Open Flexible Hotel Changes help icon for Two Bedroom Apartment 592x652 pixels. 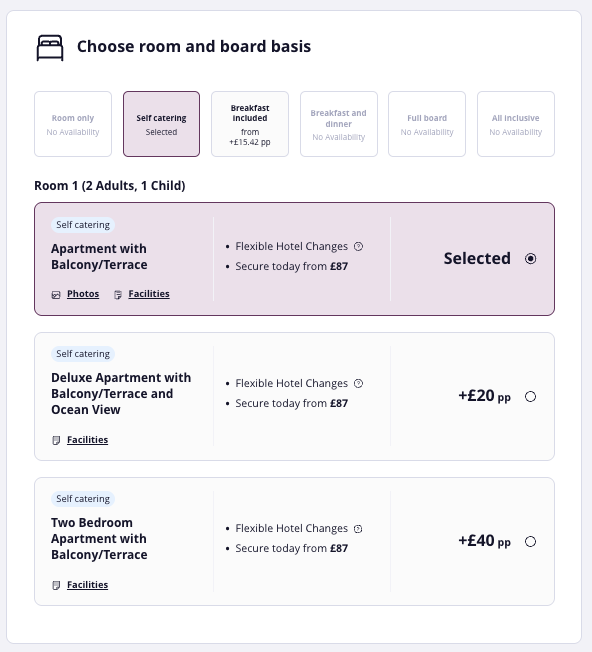pyautogui.click(x=358, y=529)
